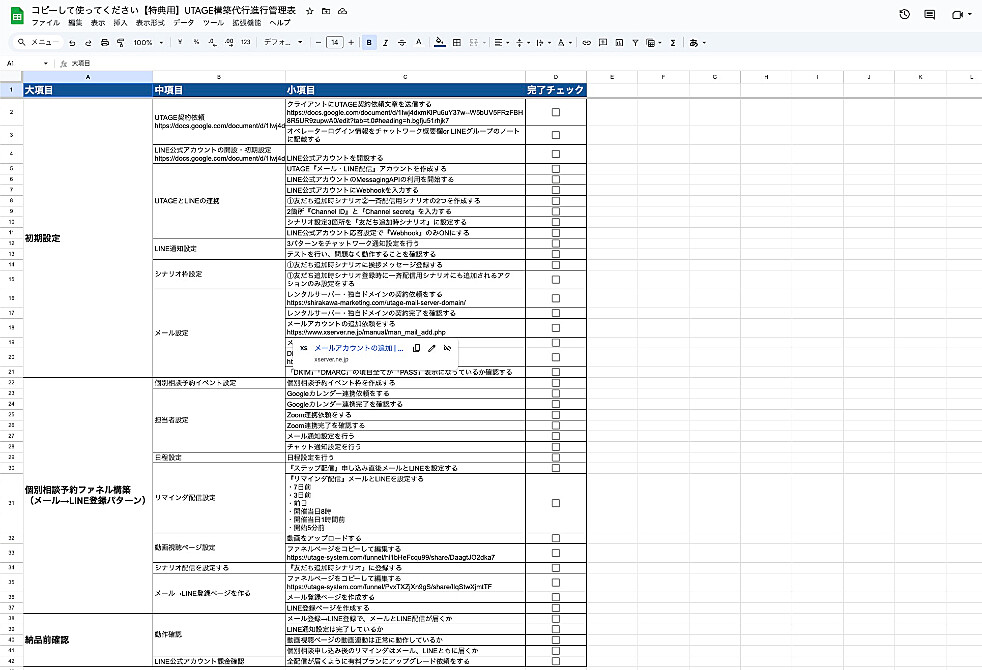This screenshot has width=982, height=670.
Task: Open the ヘルプ menu
Action: point(280,23)
